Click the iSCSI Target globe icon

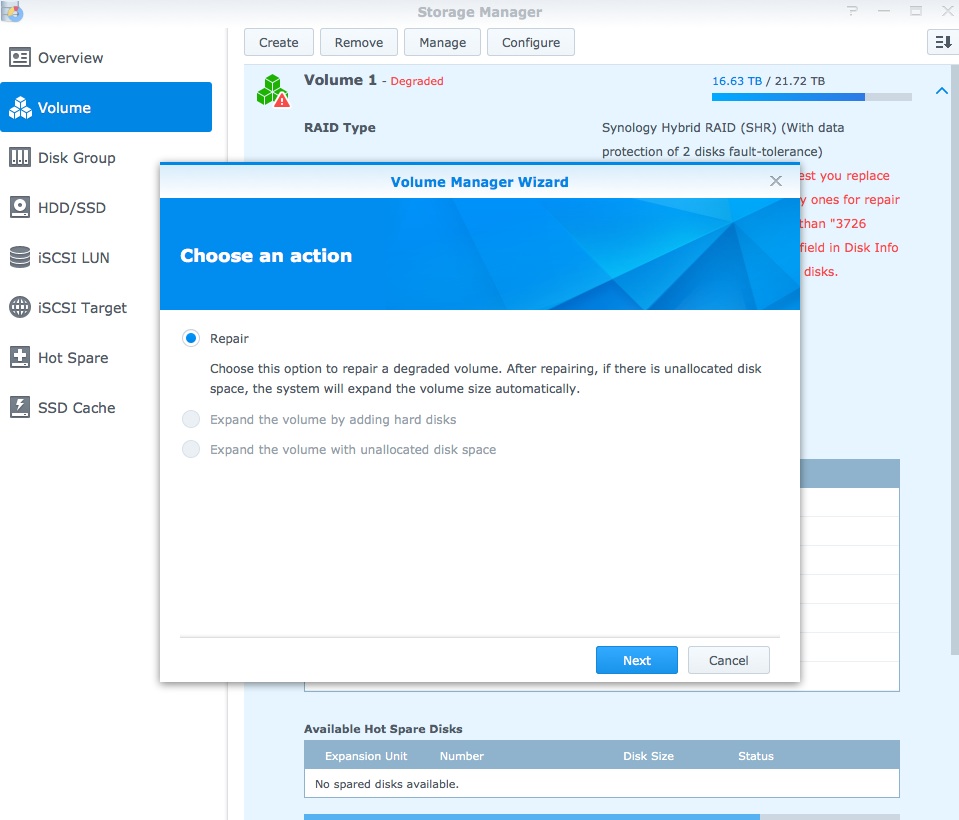coord(20,307)
